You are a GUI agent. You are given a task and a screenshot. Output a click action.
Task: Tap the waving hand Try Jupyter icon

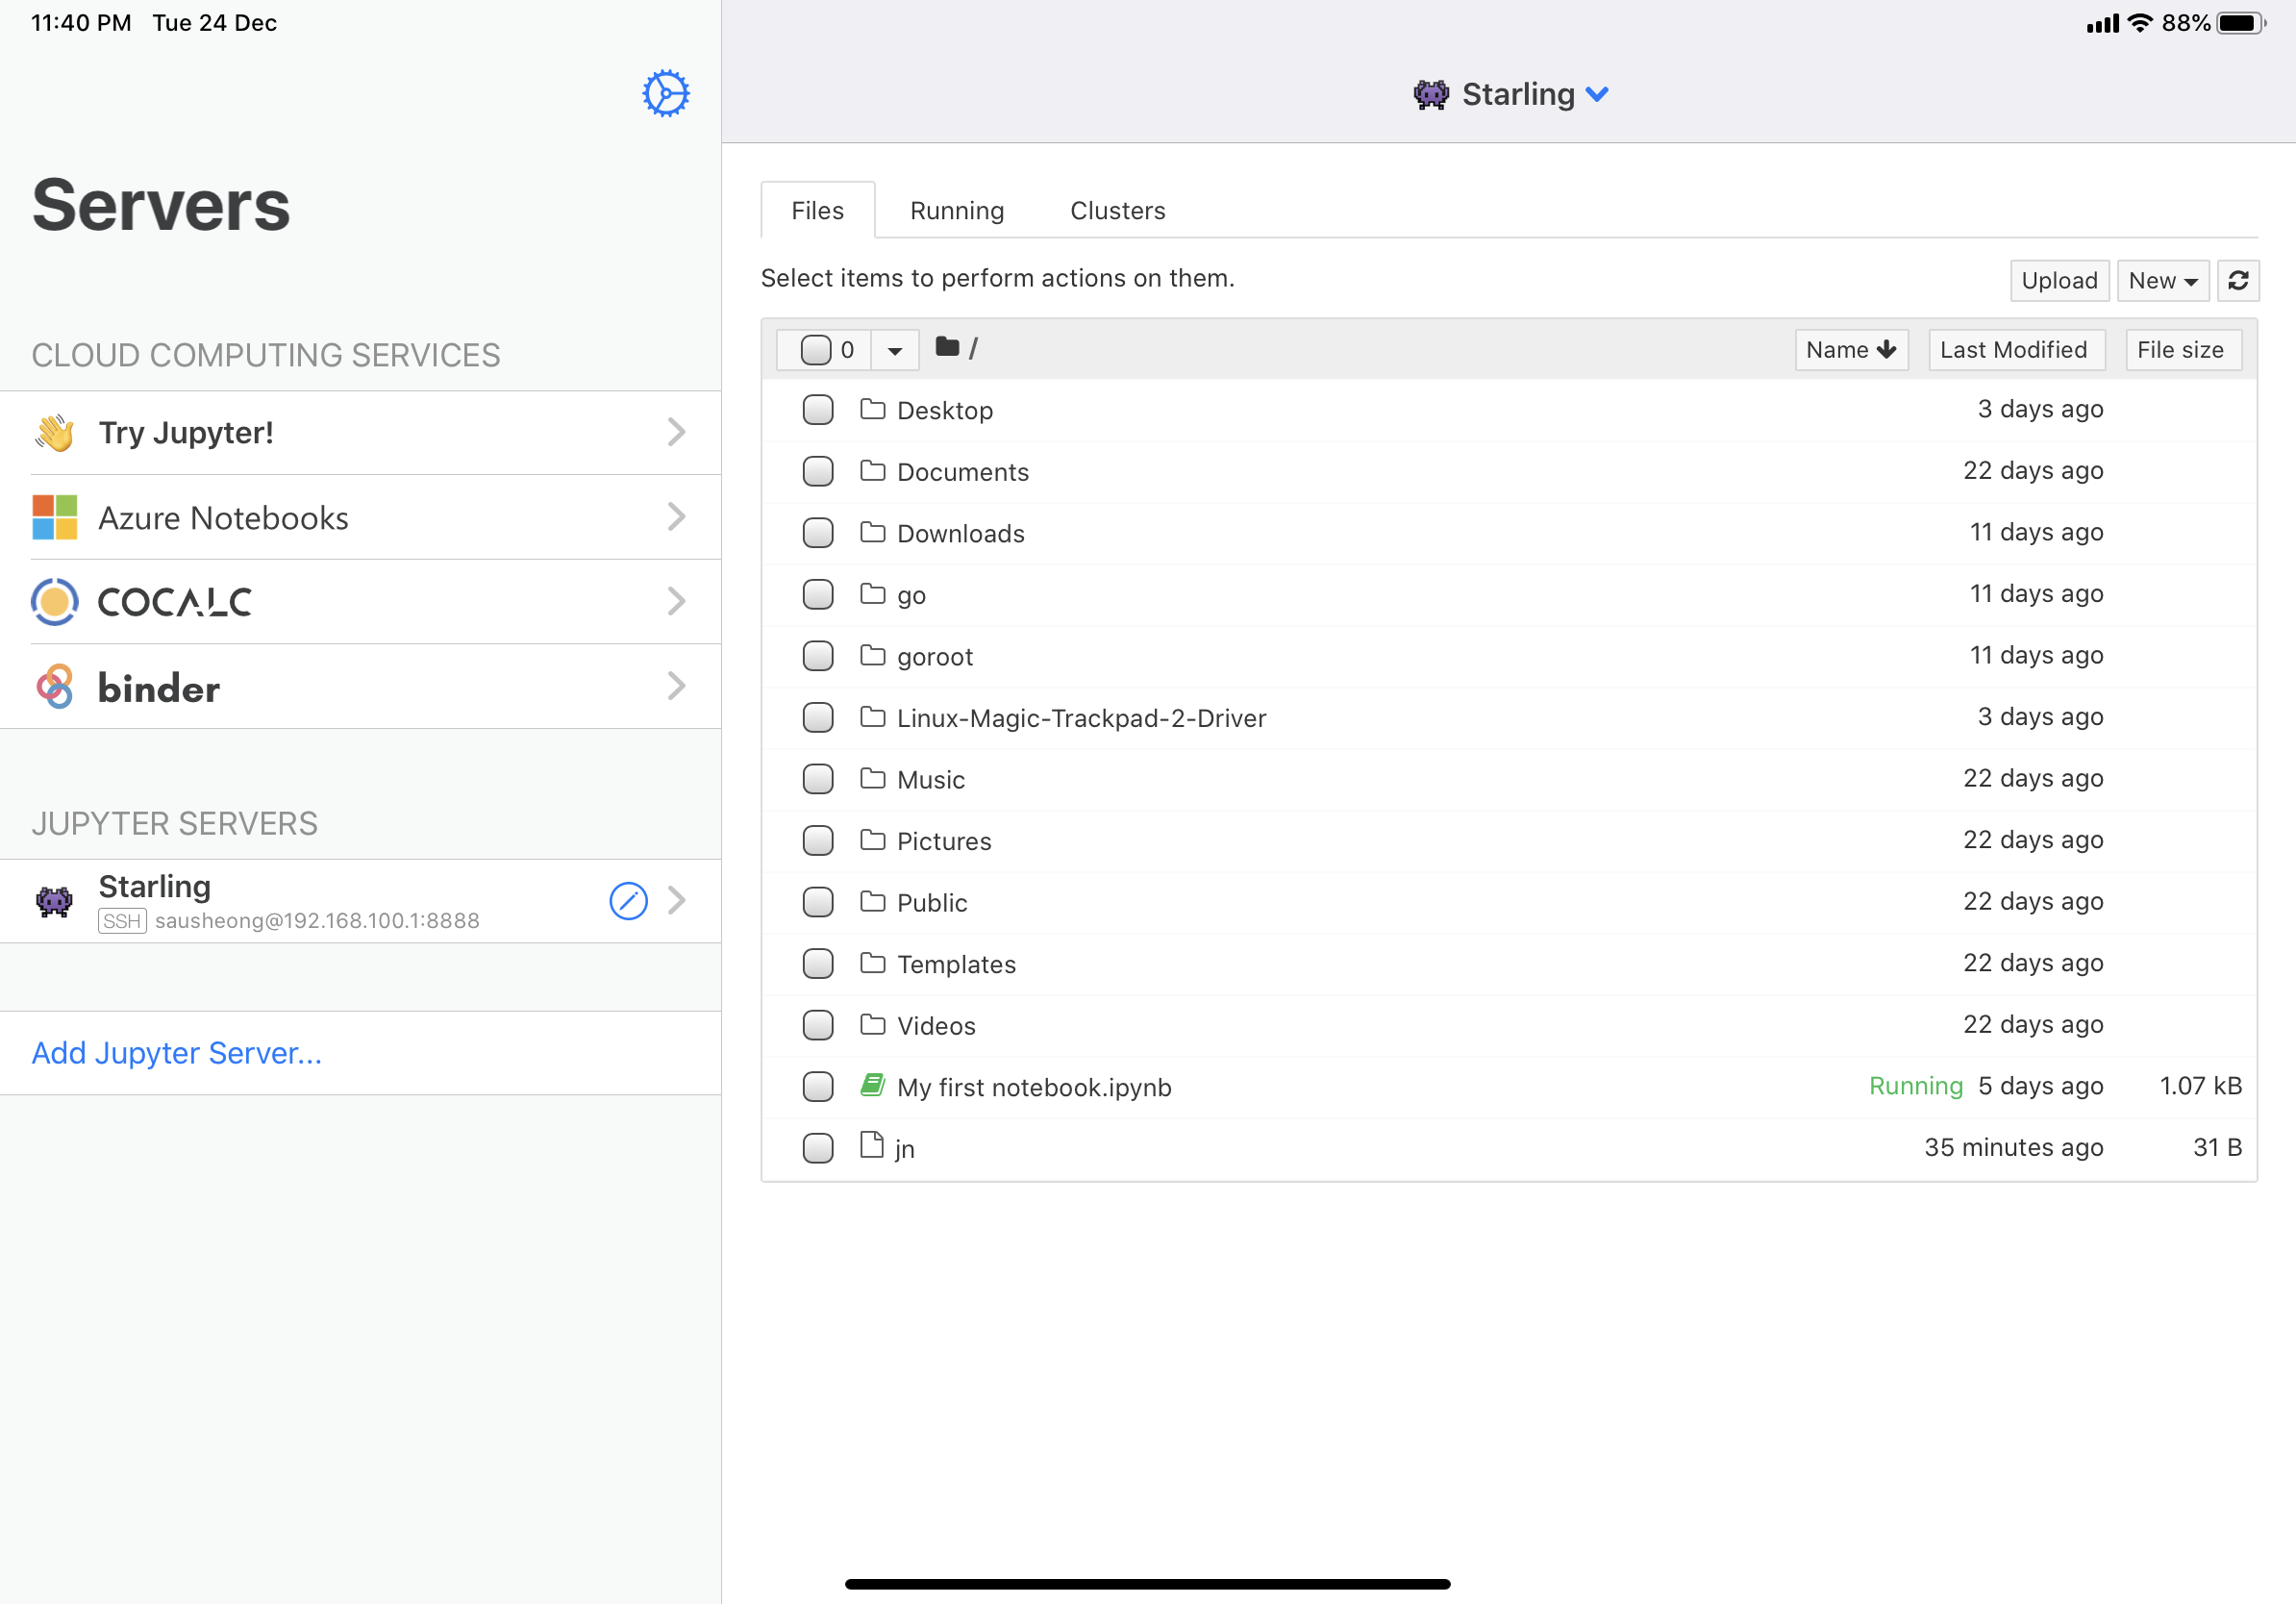coord(55,432)
